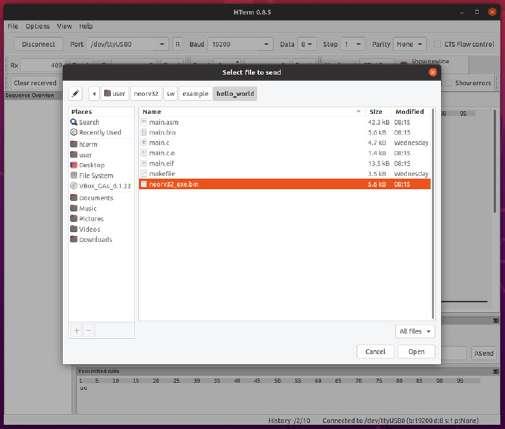Viewport: 505px width, 429px height.
Task: Go to the neorv32 breadcrumb folder
Action: click(x=146, y=94)
